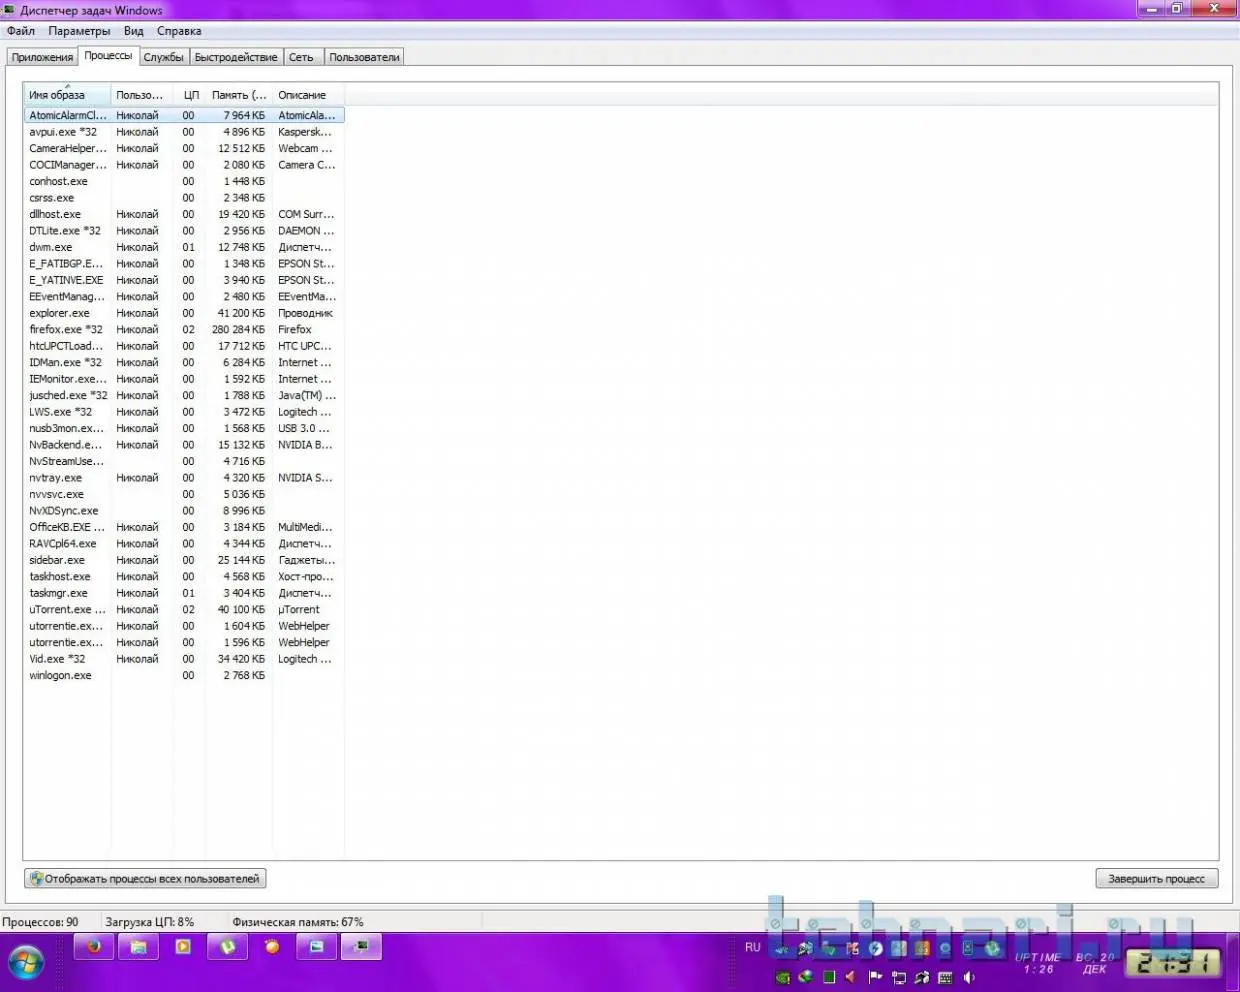Open the uTorrent taskbar icon

coord(228,946)
